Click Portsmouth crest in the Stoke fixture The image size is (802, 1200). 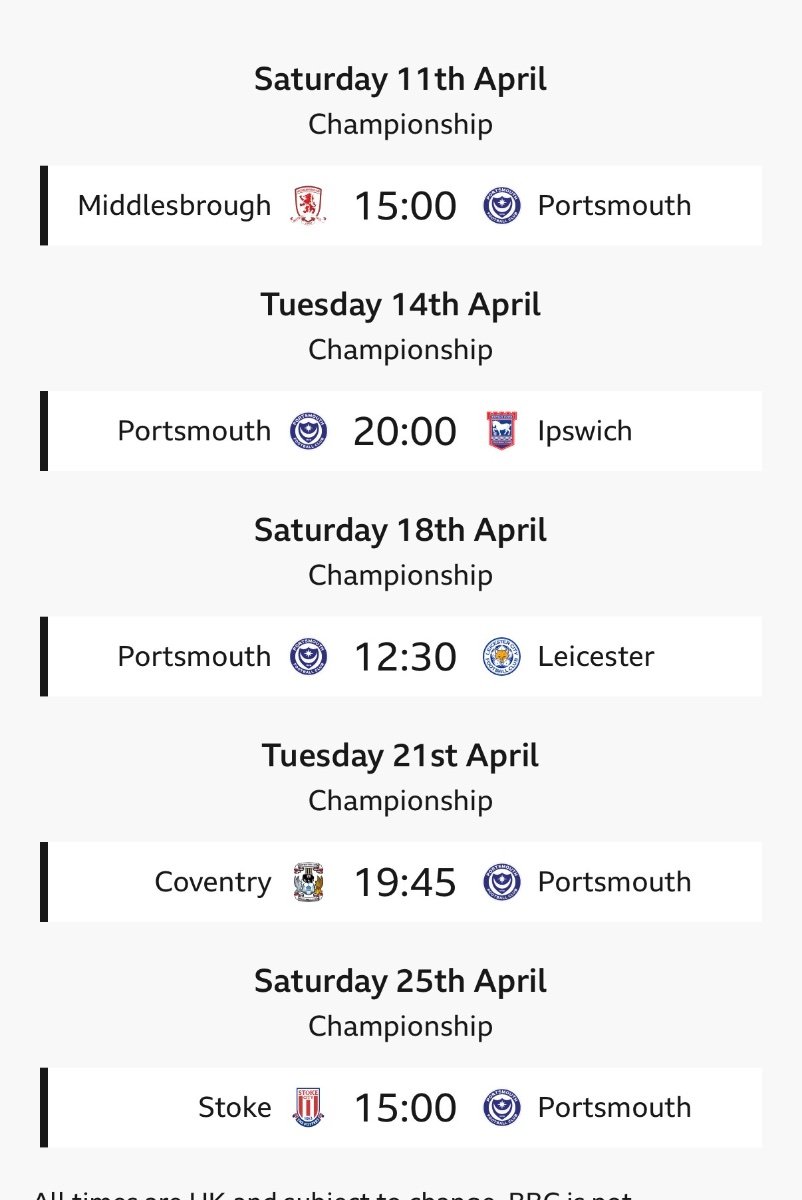pyautogui.click(x=502, y=1107)
